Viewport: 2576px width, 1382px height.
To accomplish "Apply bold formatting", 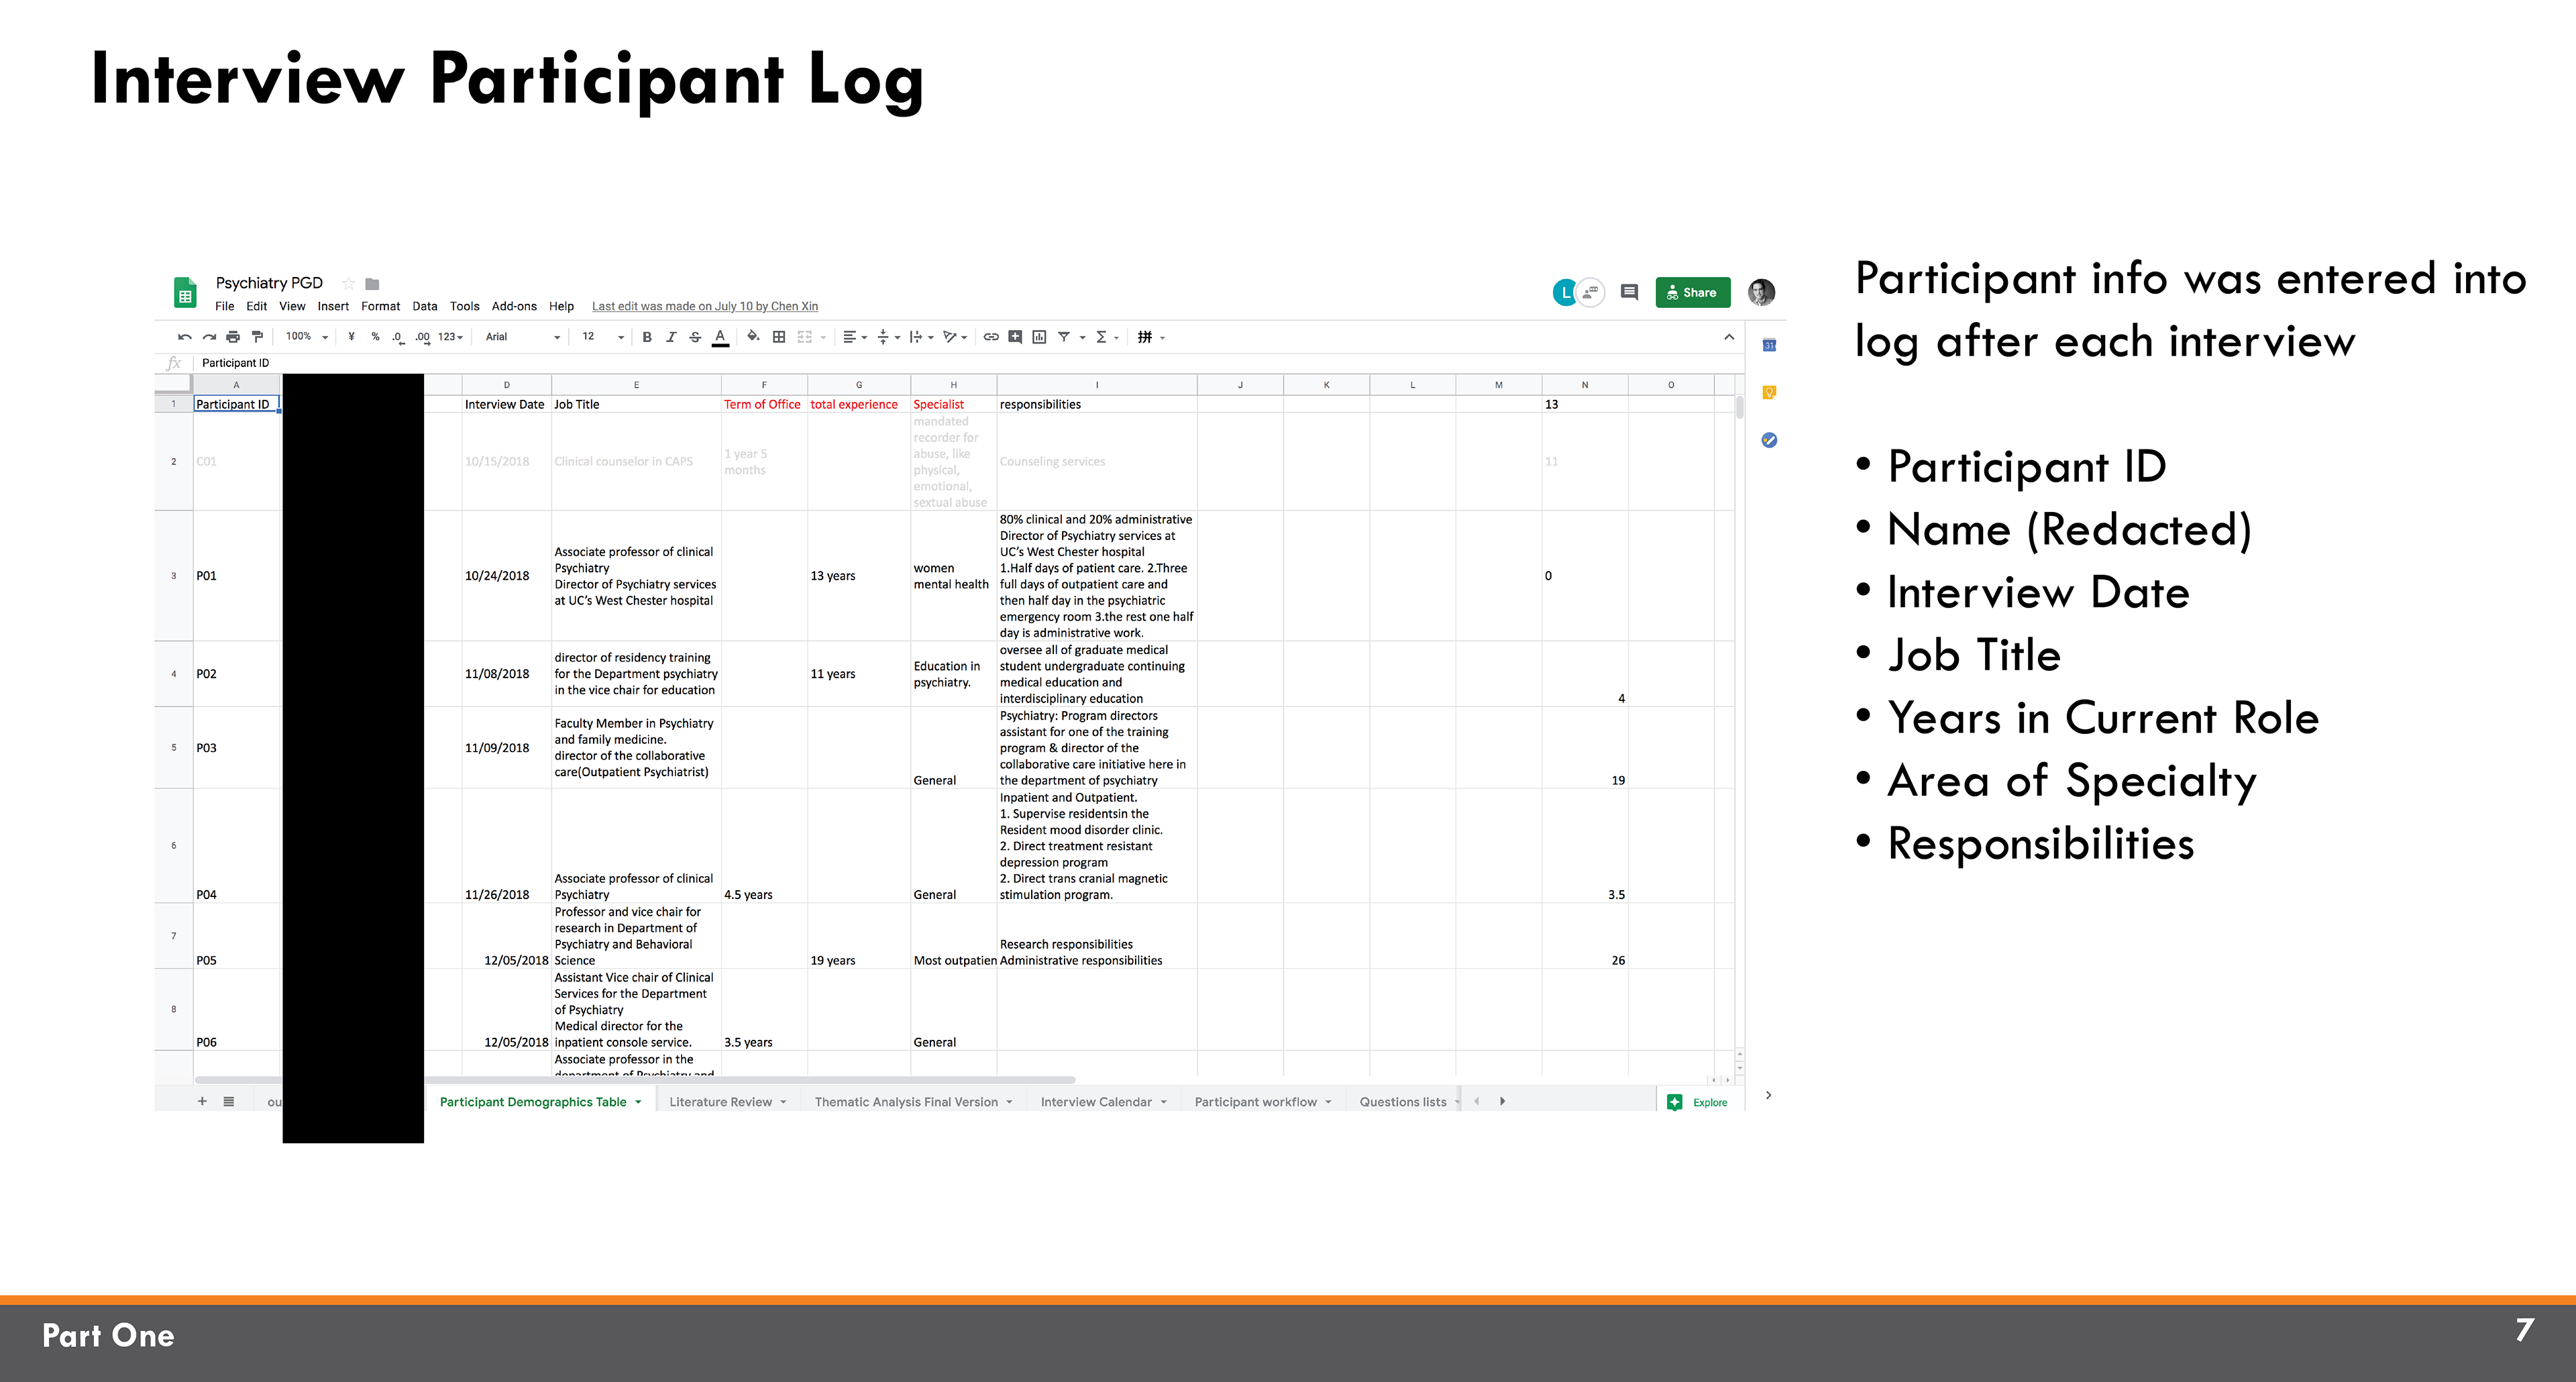I will coord(647,337).
